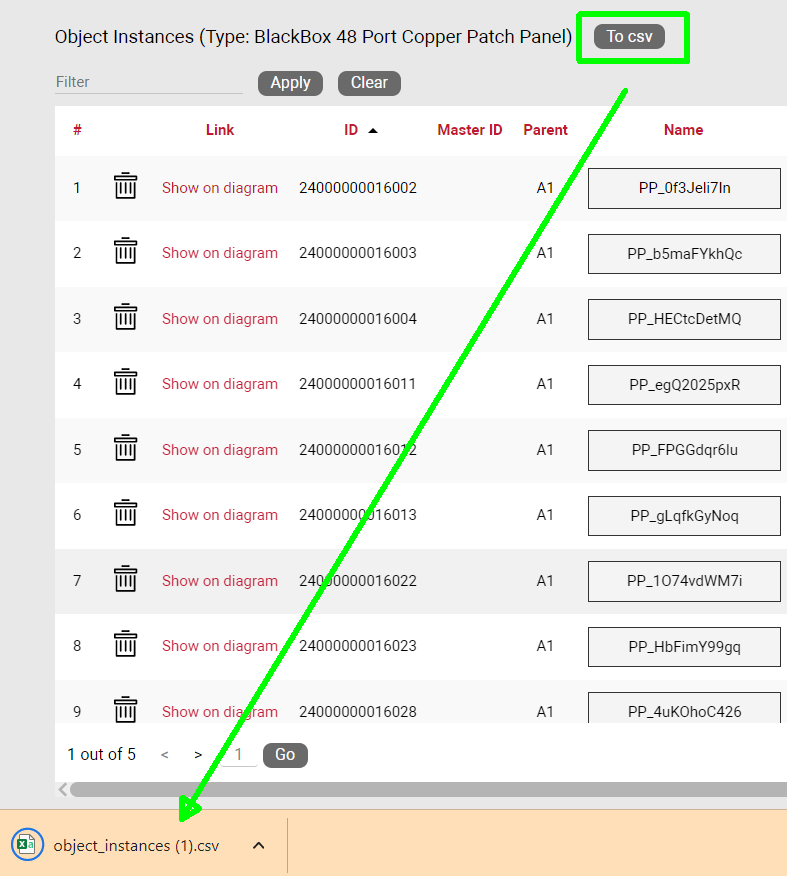Export table with To csv button

tap(629, 37)
